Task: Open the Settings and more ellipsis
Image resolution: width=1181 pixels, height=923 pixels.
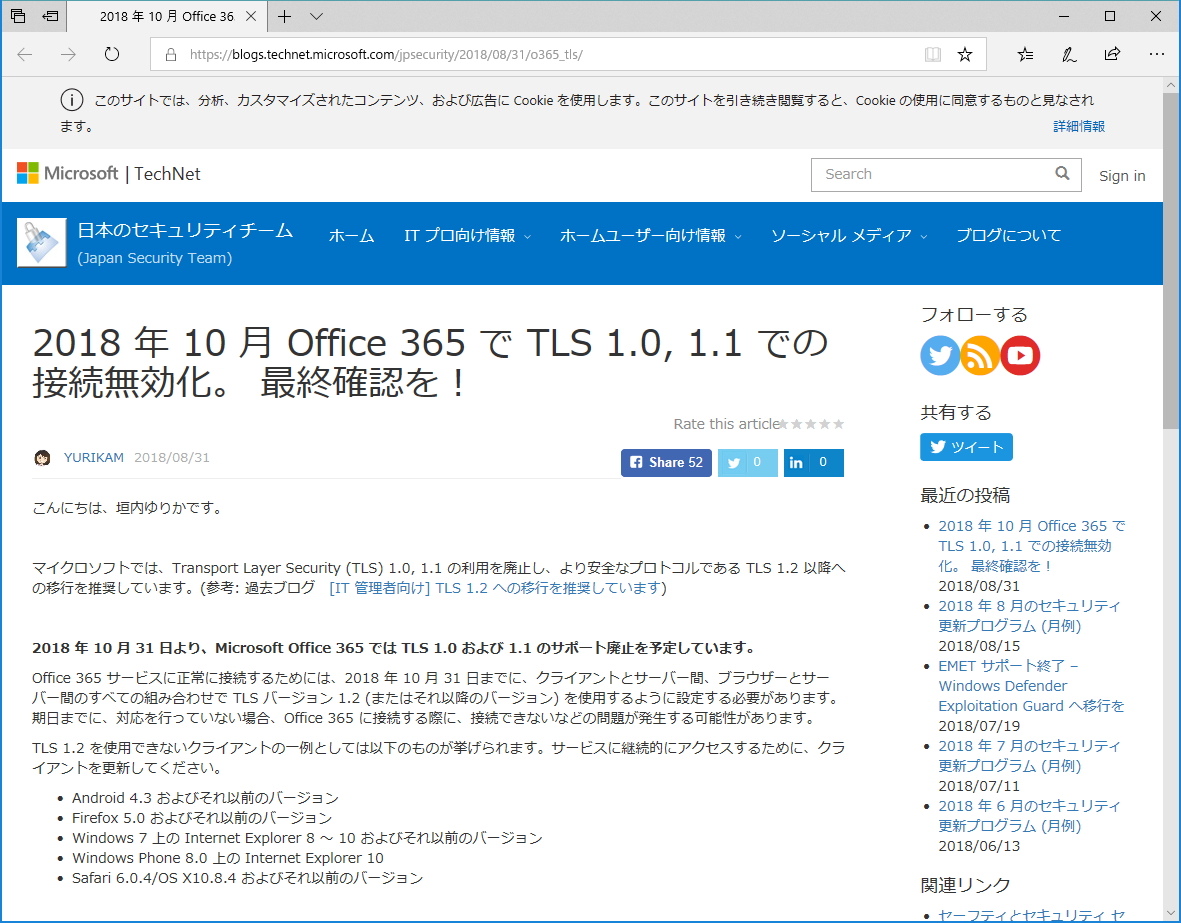Action: point(1156,54)
